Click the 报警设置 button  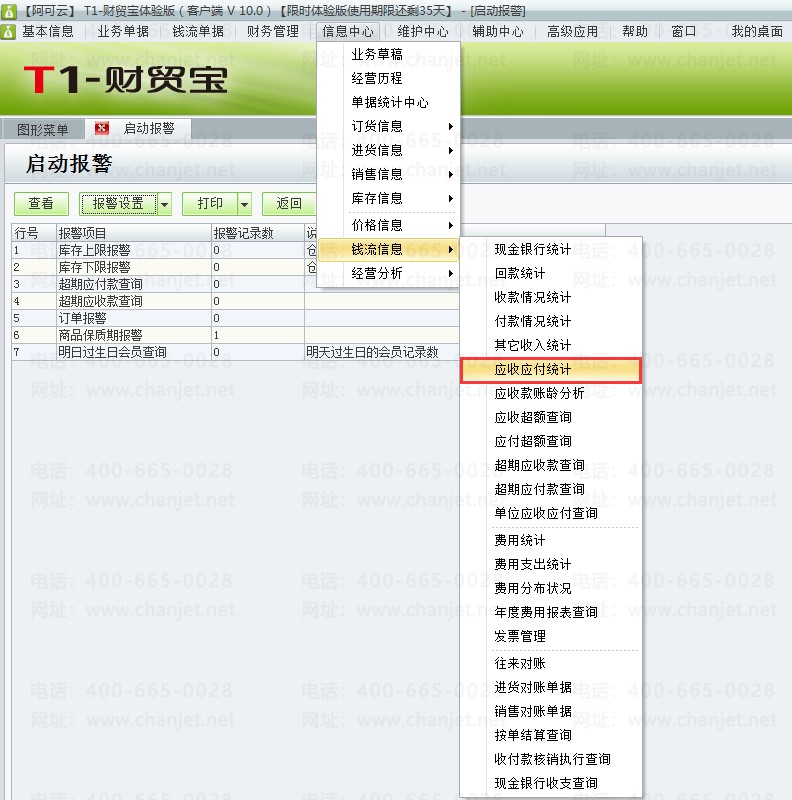(118, 204)
